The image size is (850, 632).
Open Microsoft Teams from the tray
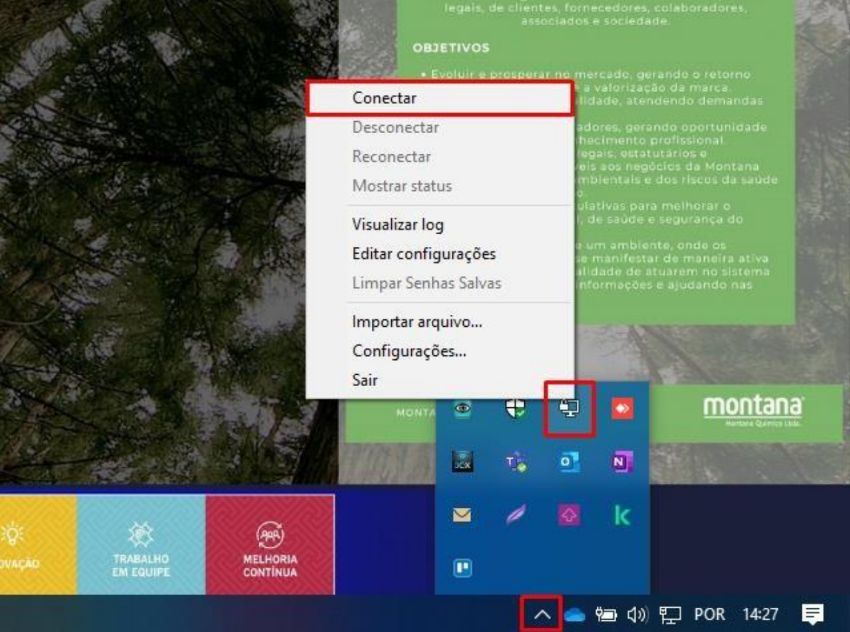coord(516,461)
